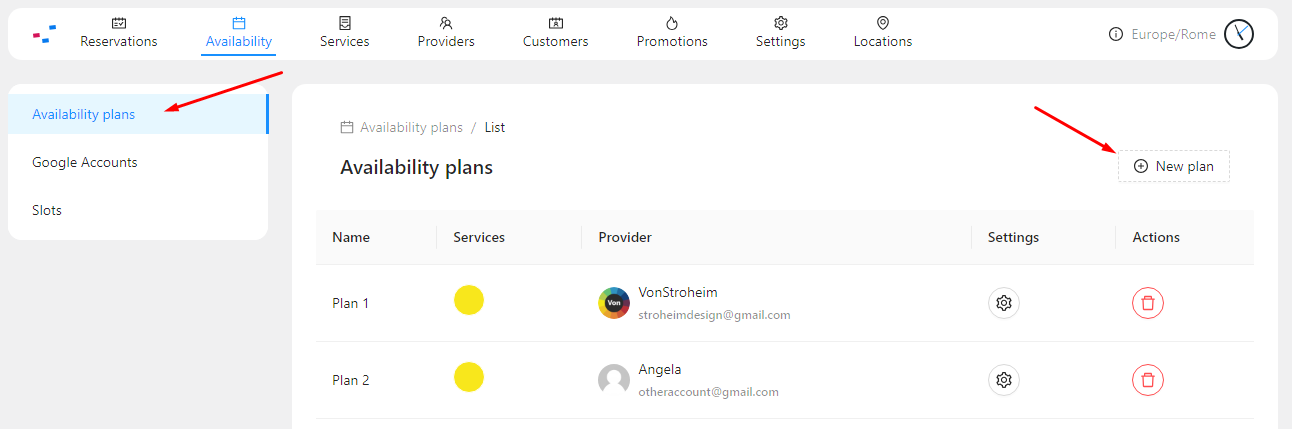Click the Availability plans breadcrumb link

(411, 127)
